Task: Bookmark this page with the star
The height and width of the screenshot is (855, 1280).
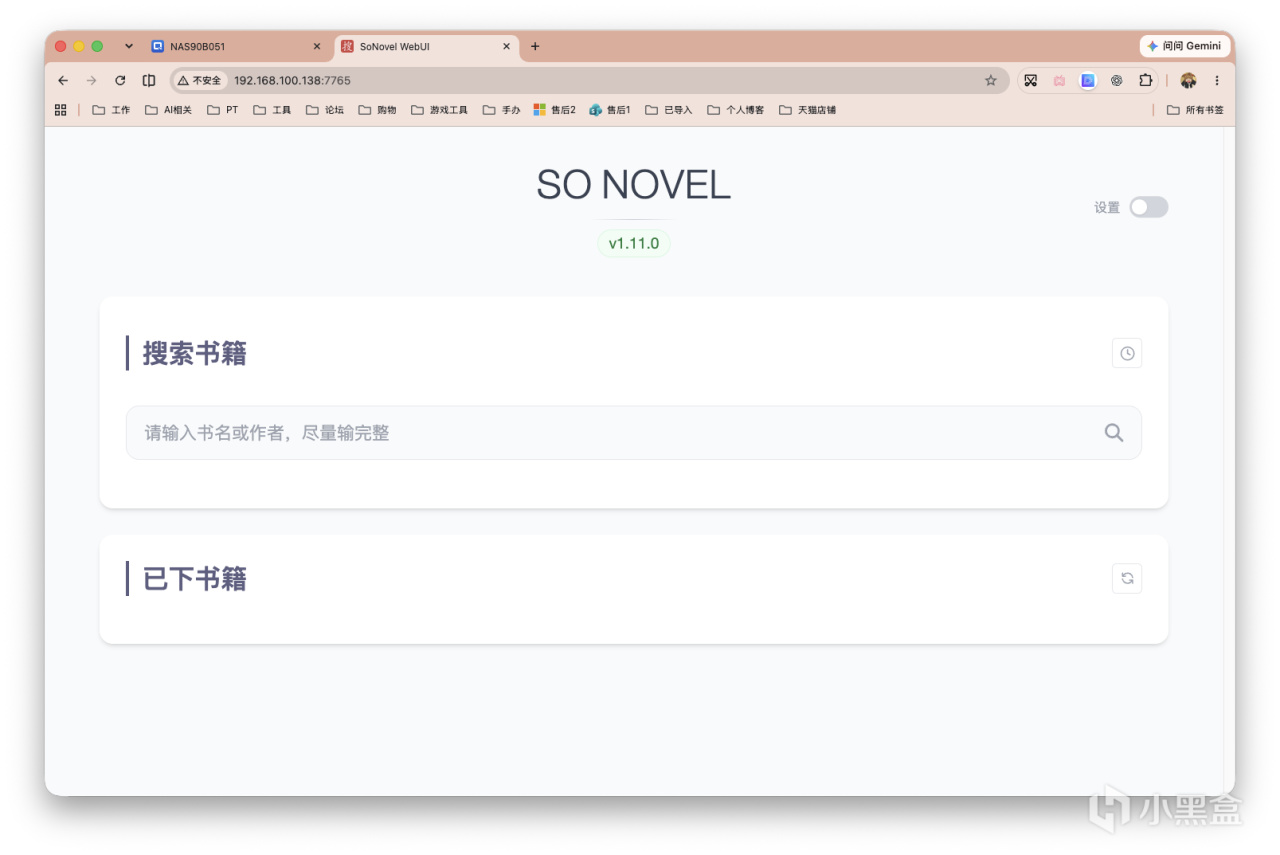Action: click(991, 80)
